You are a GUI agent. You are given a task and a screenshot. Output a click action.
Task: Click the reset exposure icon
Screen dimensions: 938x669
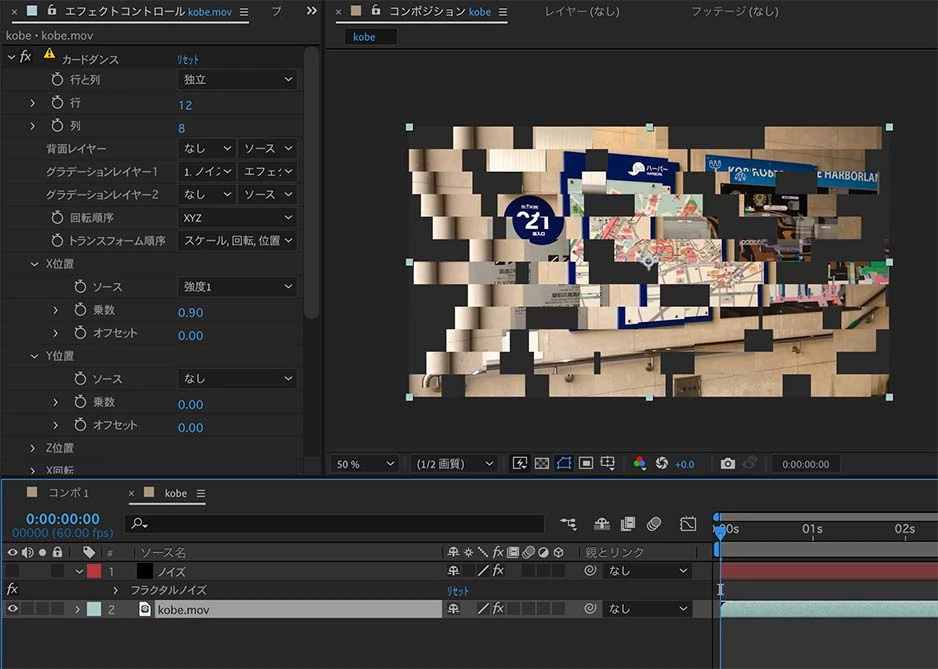click(661, 464)
